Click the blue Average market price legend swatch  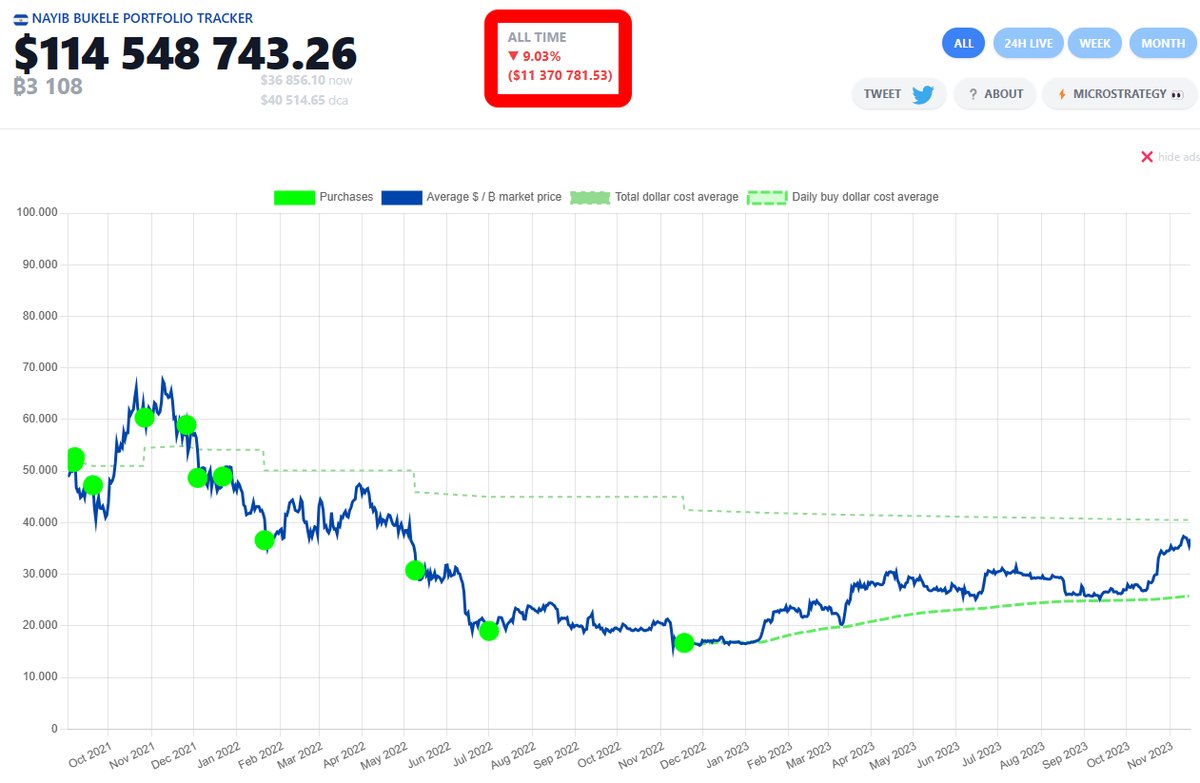400,197
